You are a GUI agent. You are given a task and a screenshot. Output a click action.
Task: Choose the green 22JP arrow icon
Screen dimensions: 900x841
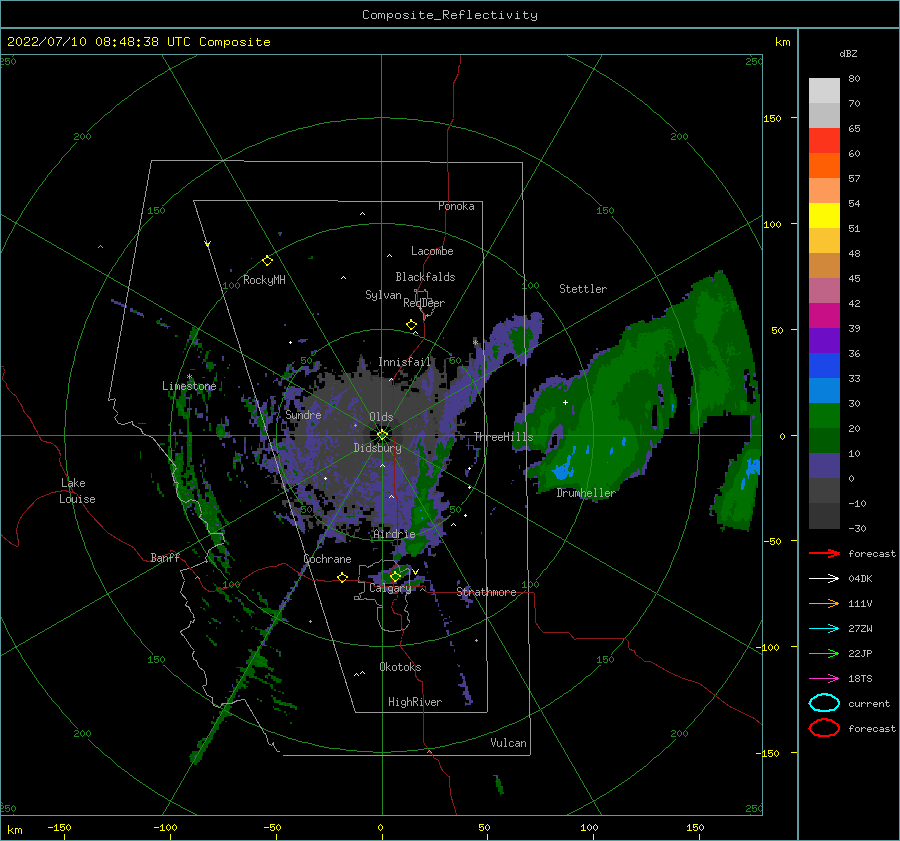pos(824,653)
